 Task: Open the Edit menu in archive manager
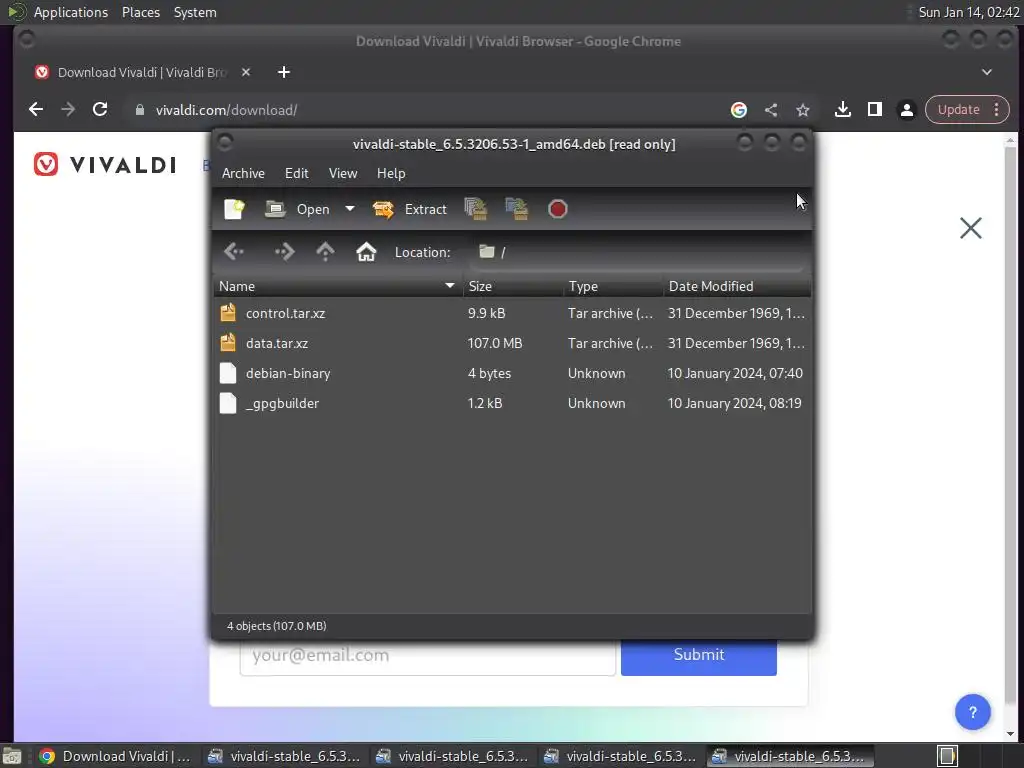(x=296, y=173)
